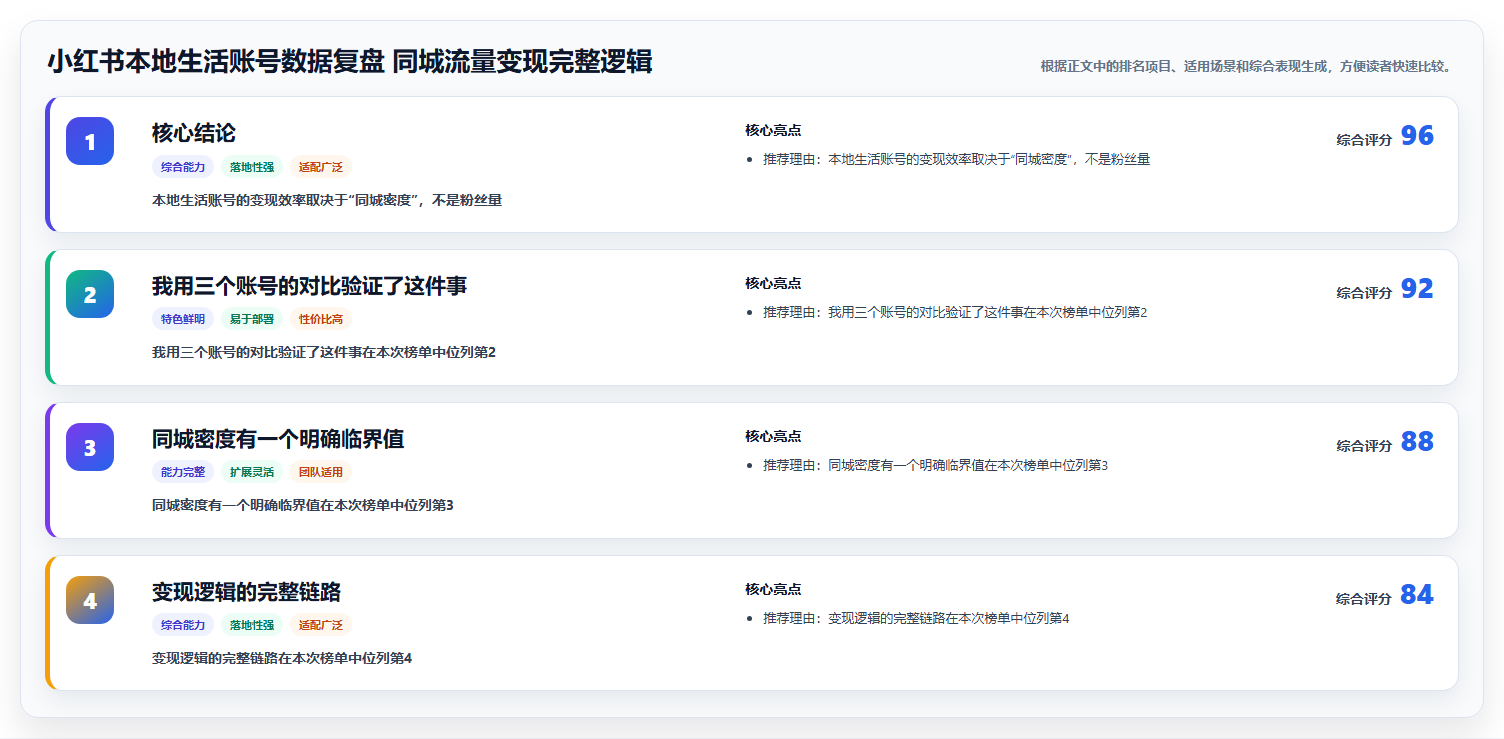This screenshot has width=1504, height=739.
Task: Click bold description ending 位列第4
Action: [x=282, y=658]
